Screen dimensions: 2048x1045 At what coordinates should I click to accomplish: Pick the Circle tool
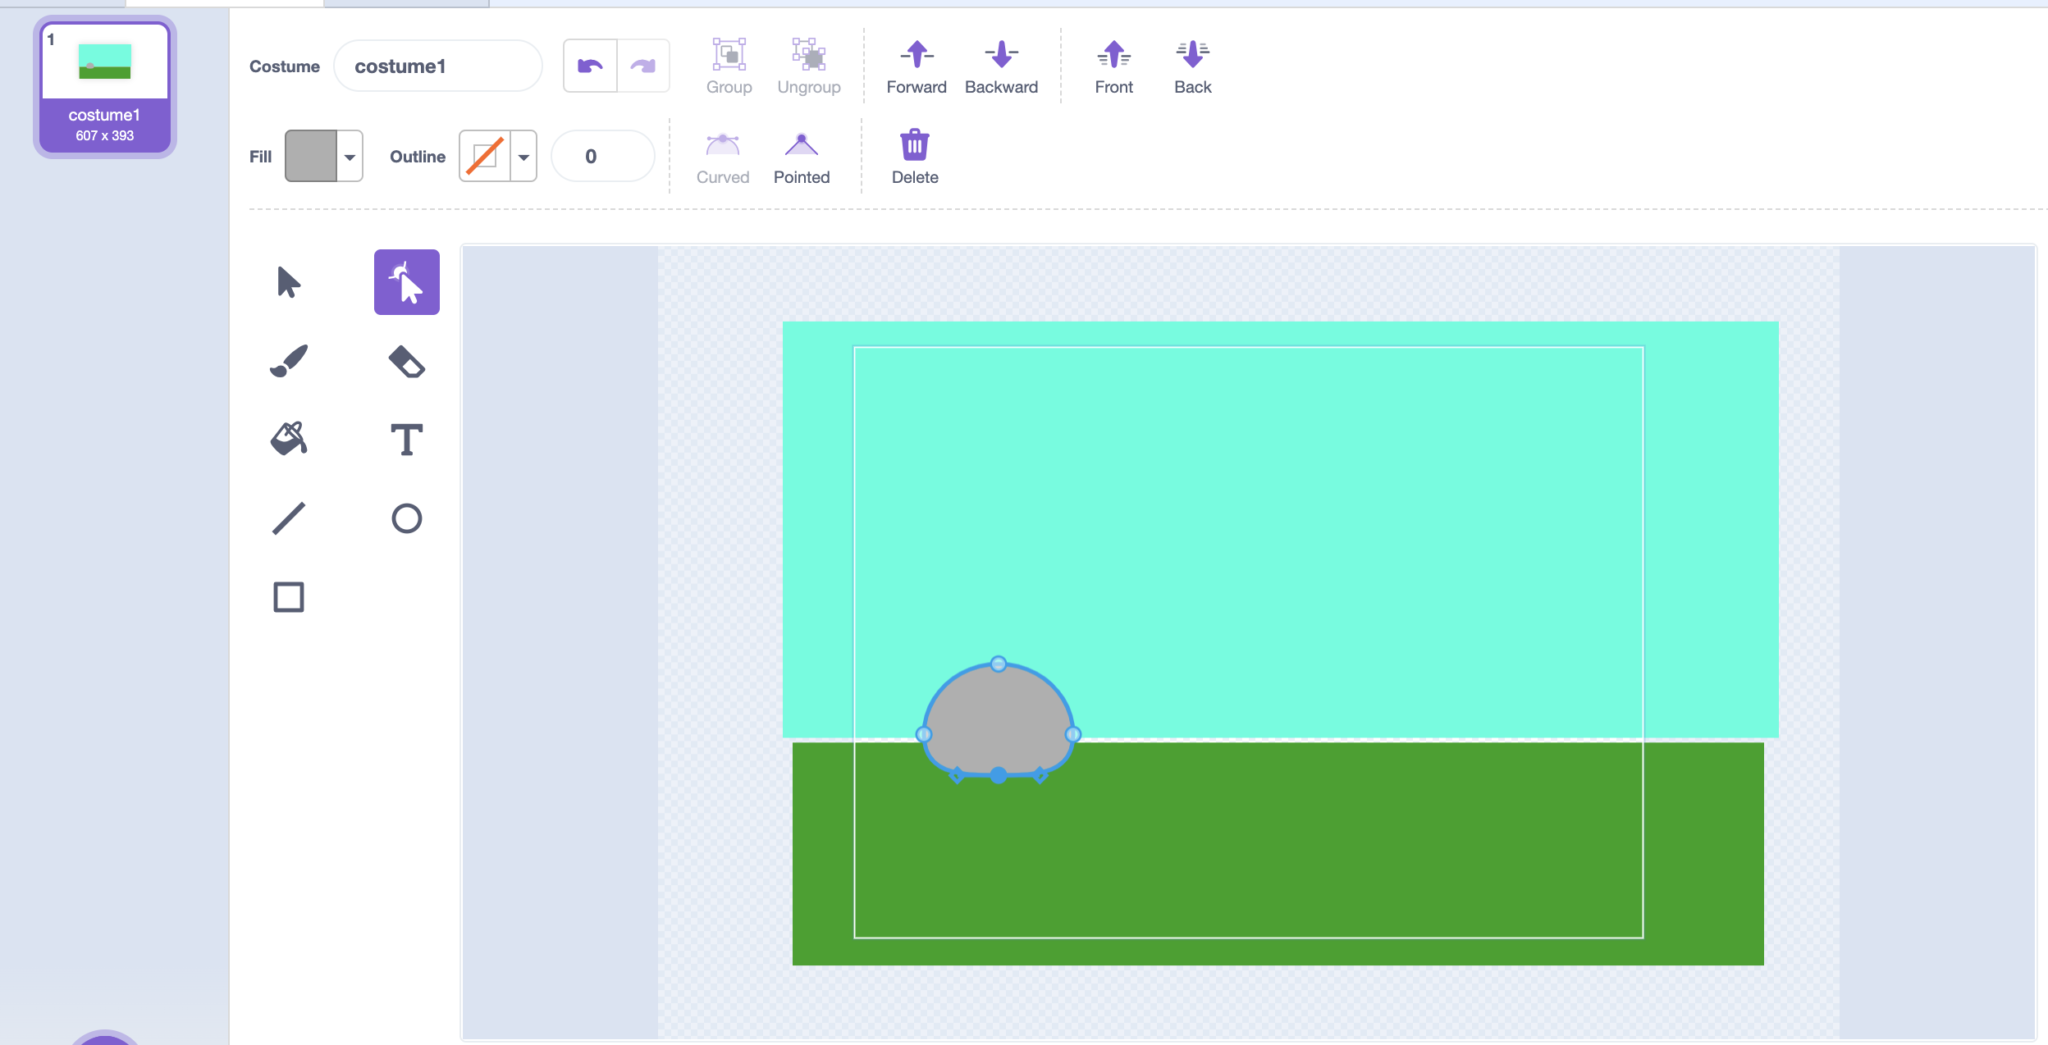click(406, 518)
